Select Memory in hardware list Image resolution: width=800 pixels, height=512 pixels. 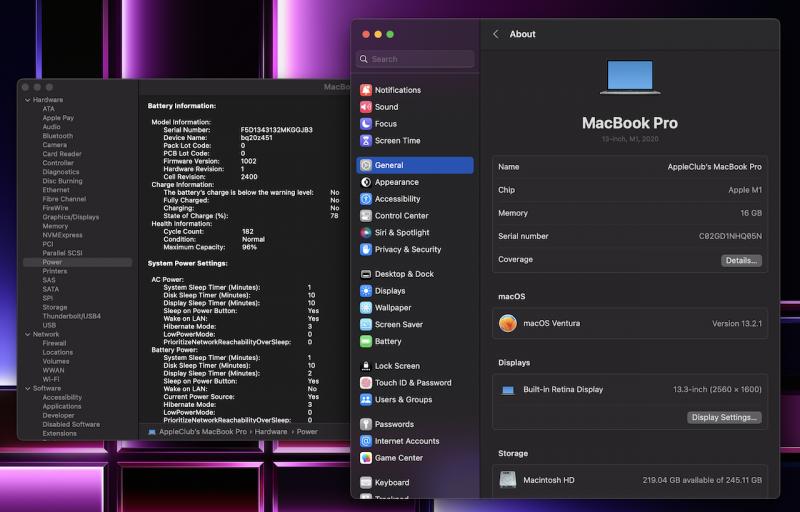(x=55, y=226)
